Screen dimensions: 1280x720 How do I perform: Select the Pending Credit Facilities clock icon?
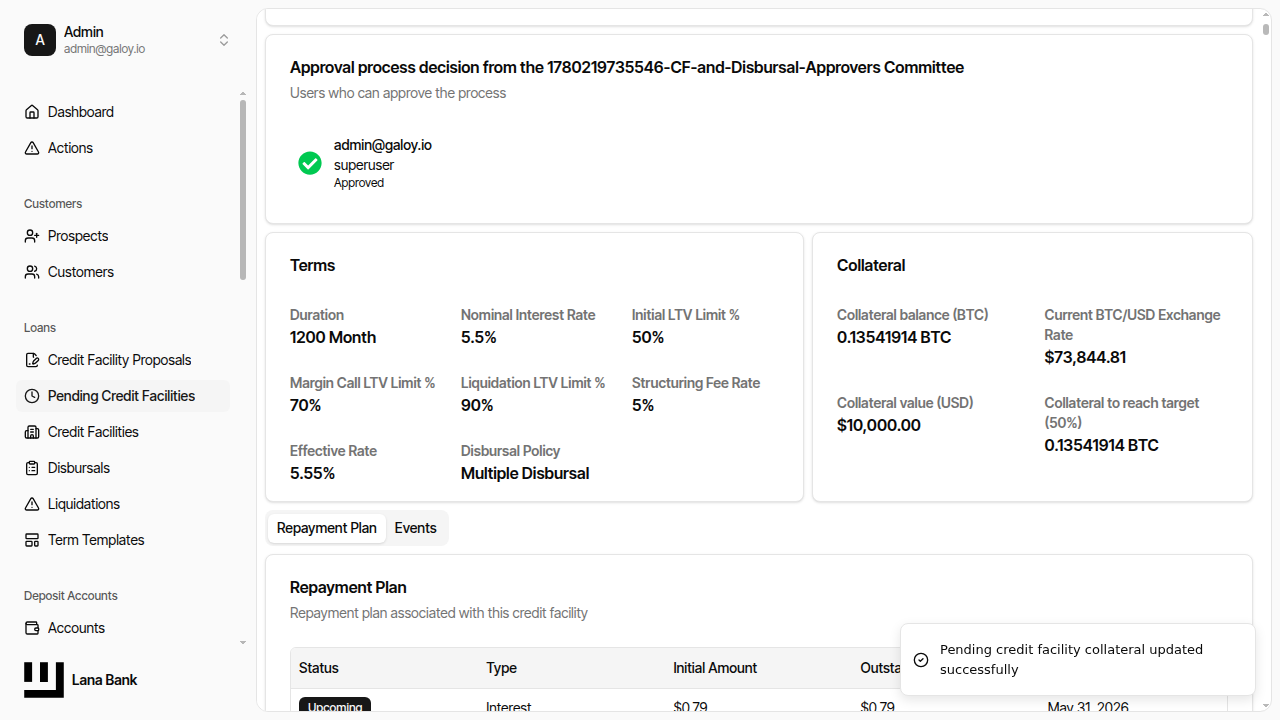[32, 396]
